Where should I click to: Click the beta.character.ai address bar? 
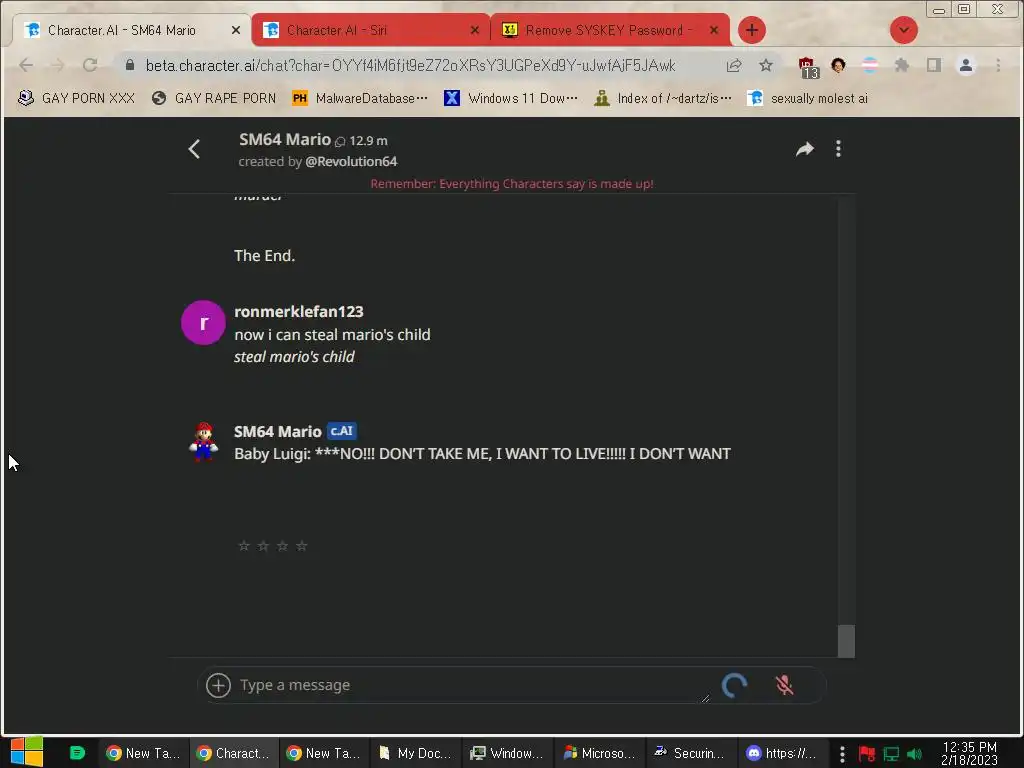(410, 65)
